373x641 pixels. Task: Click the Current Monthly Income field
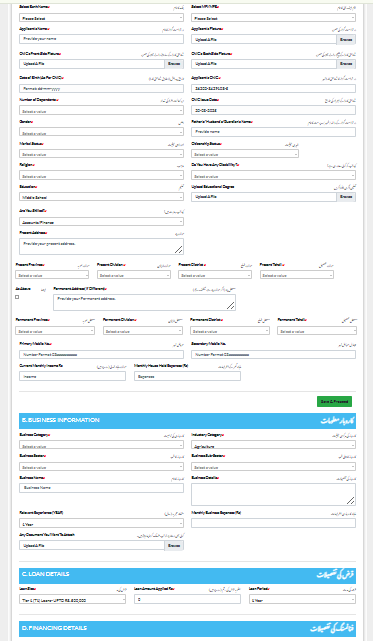click(72, 376)
